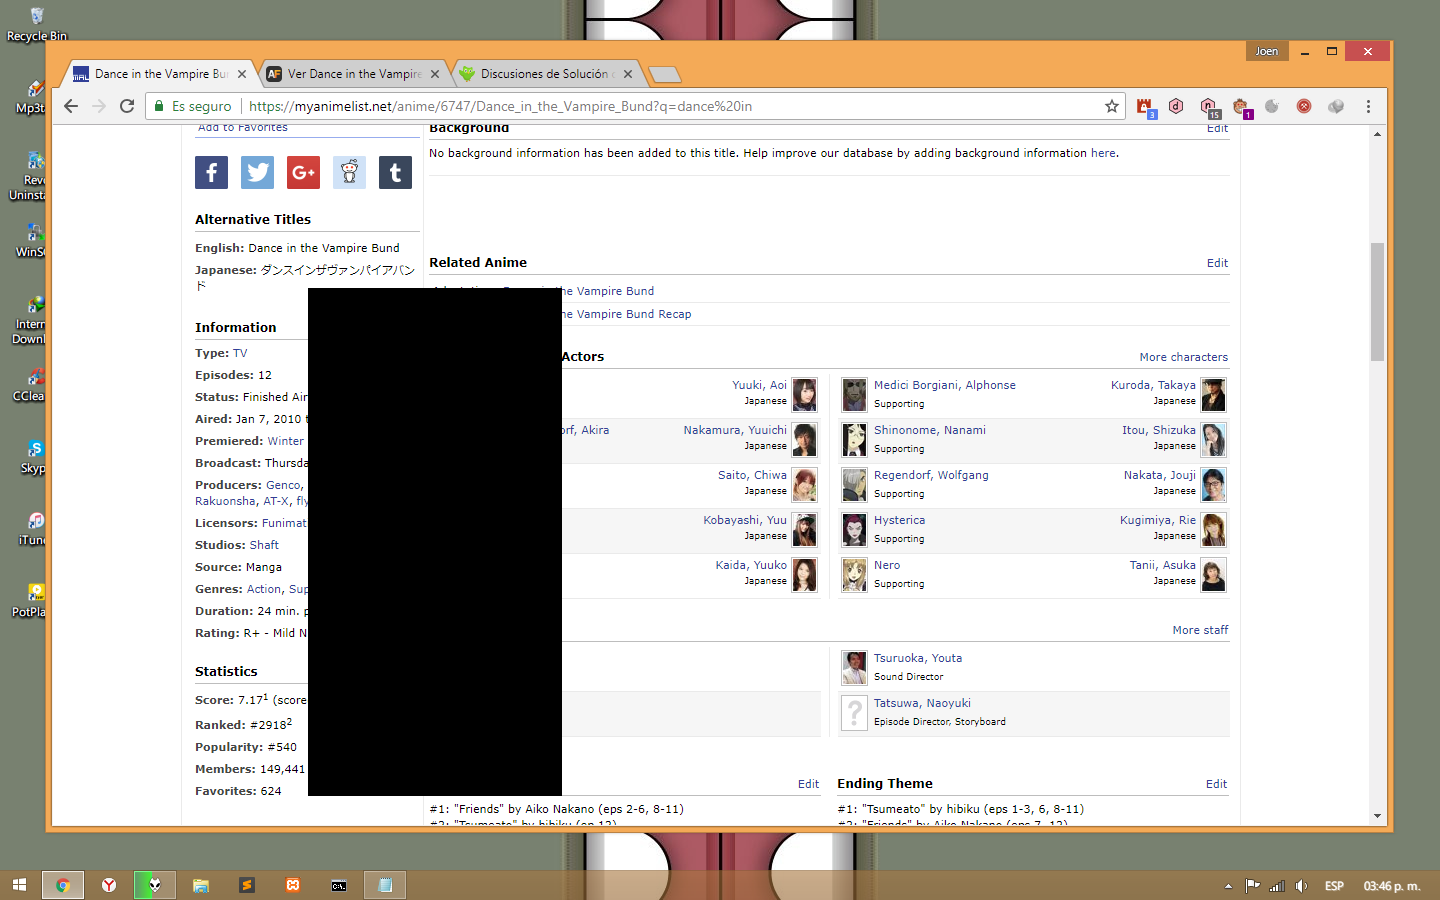Viewport: 1440px width, 900px height.
Task: Open the volume control in the system tray
Action: tap(1301, 886)
